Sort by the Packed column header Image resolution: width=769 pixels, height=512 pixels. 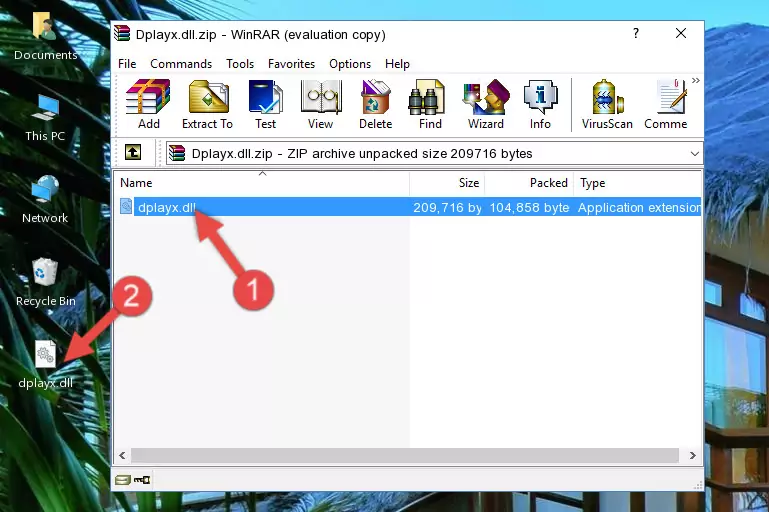tap(529, 183)
